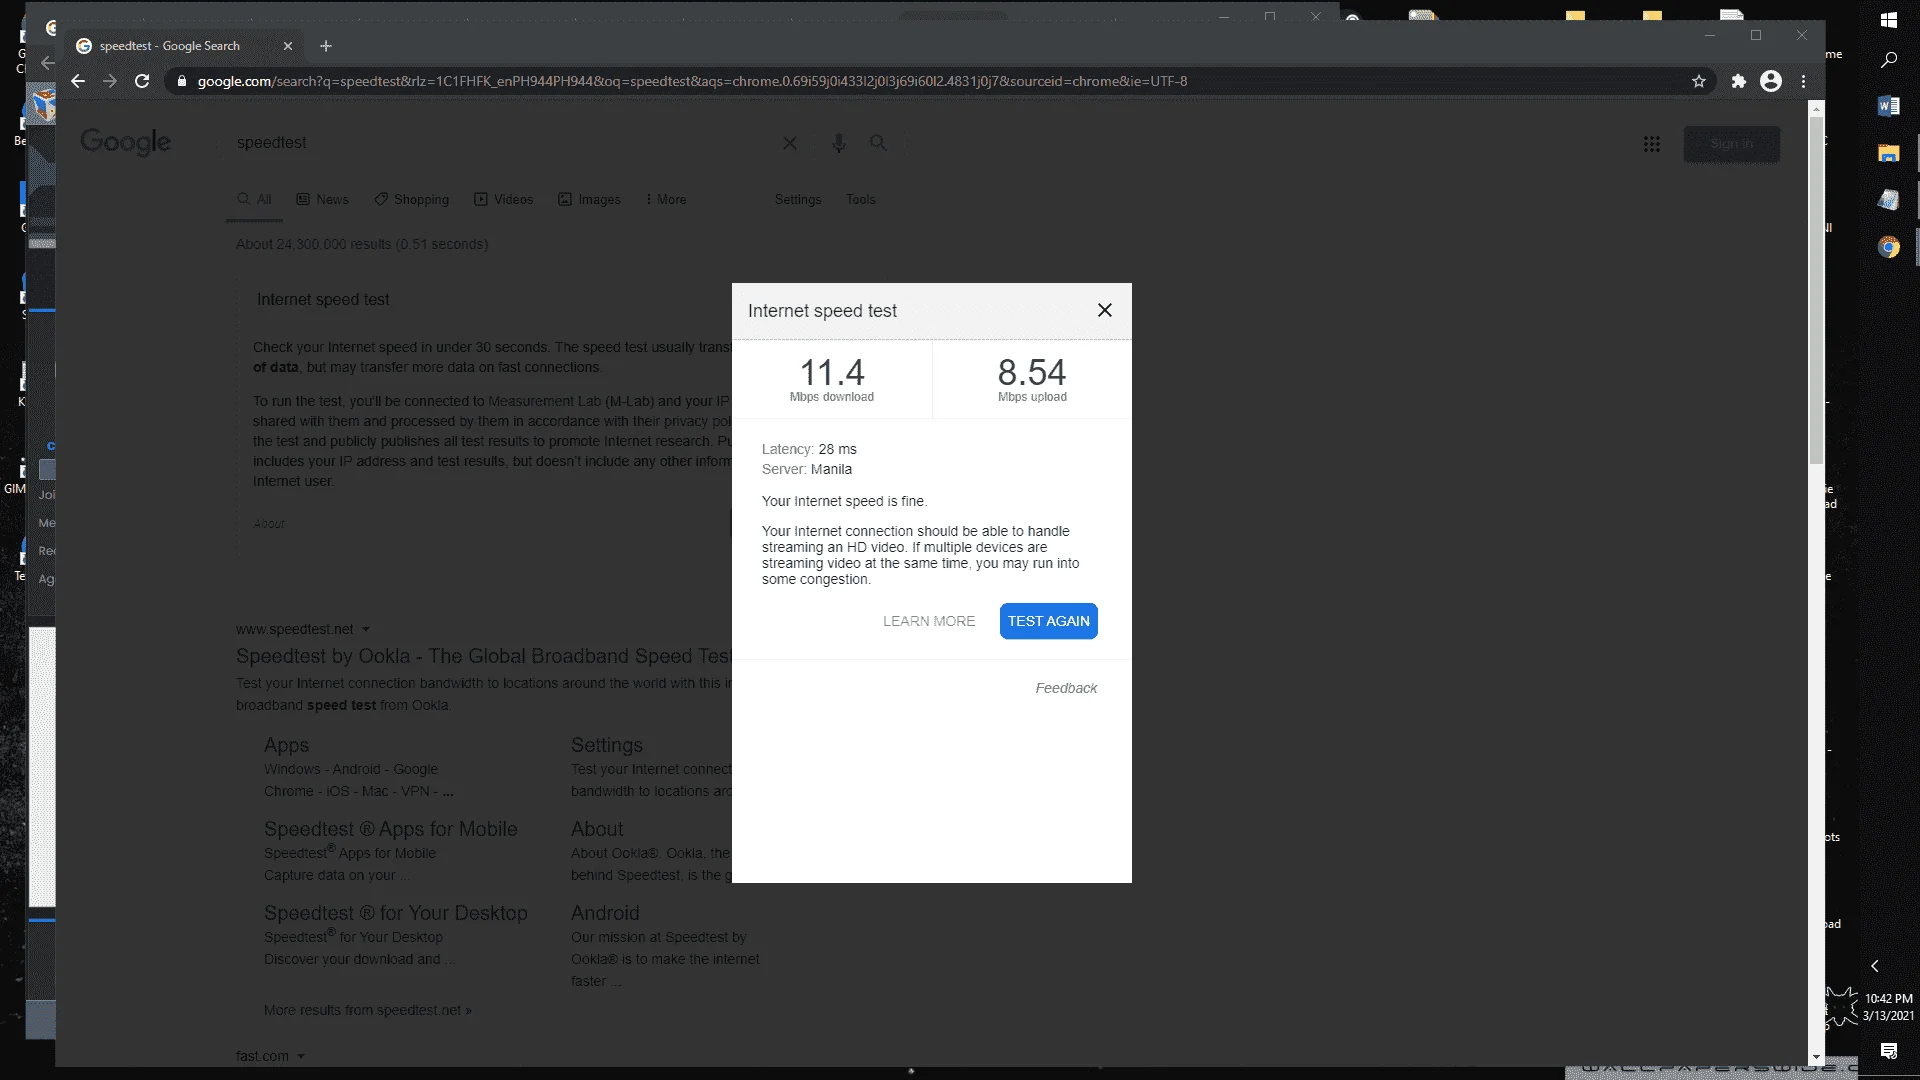
Task: Open Speedtest for Your Desktop sitelink
Action: [x=395, y=913]
